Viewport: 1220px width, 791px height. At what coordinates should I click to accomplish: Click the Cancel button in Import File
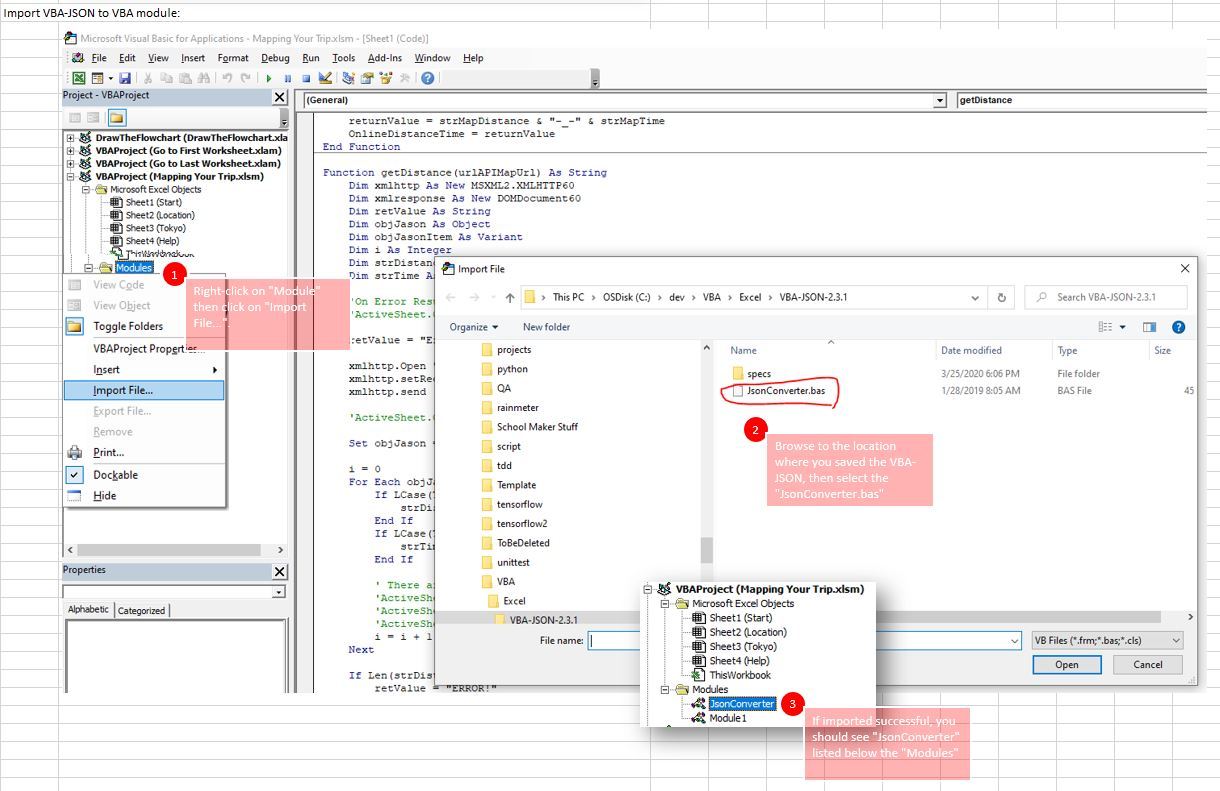[x=1148, y=664]
